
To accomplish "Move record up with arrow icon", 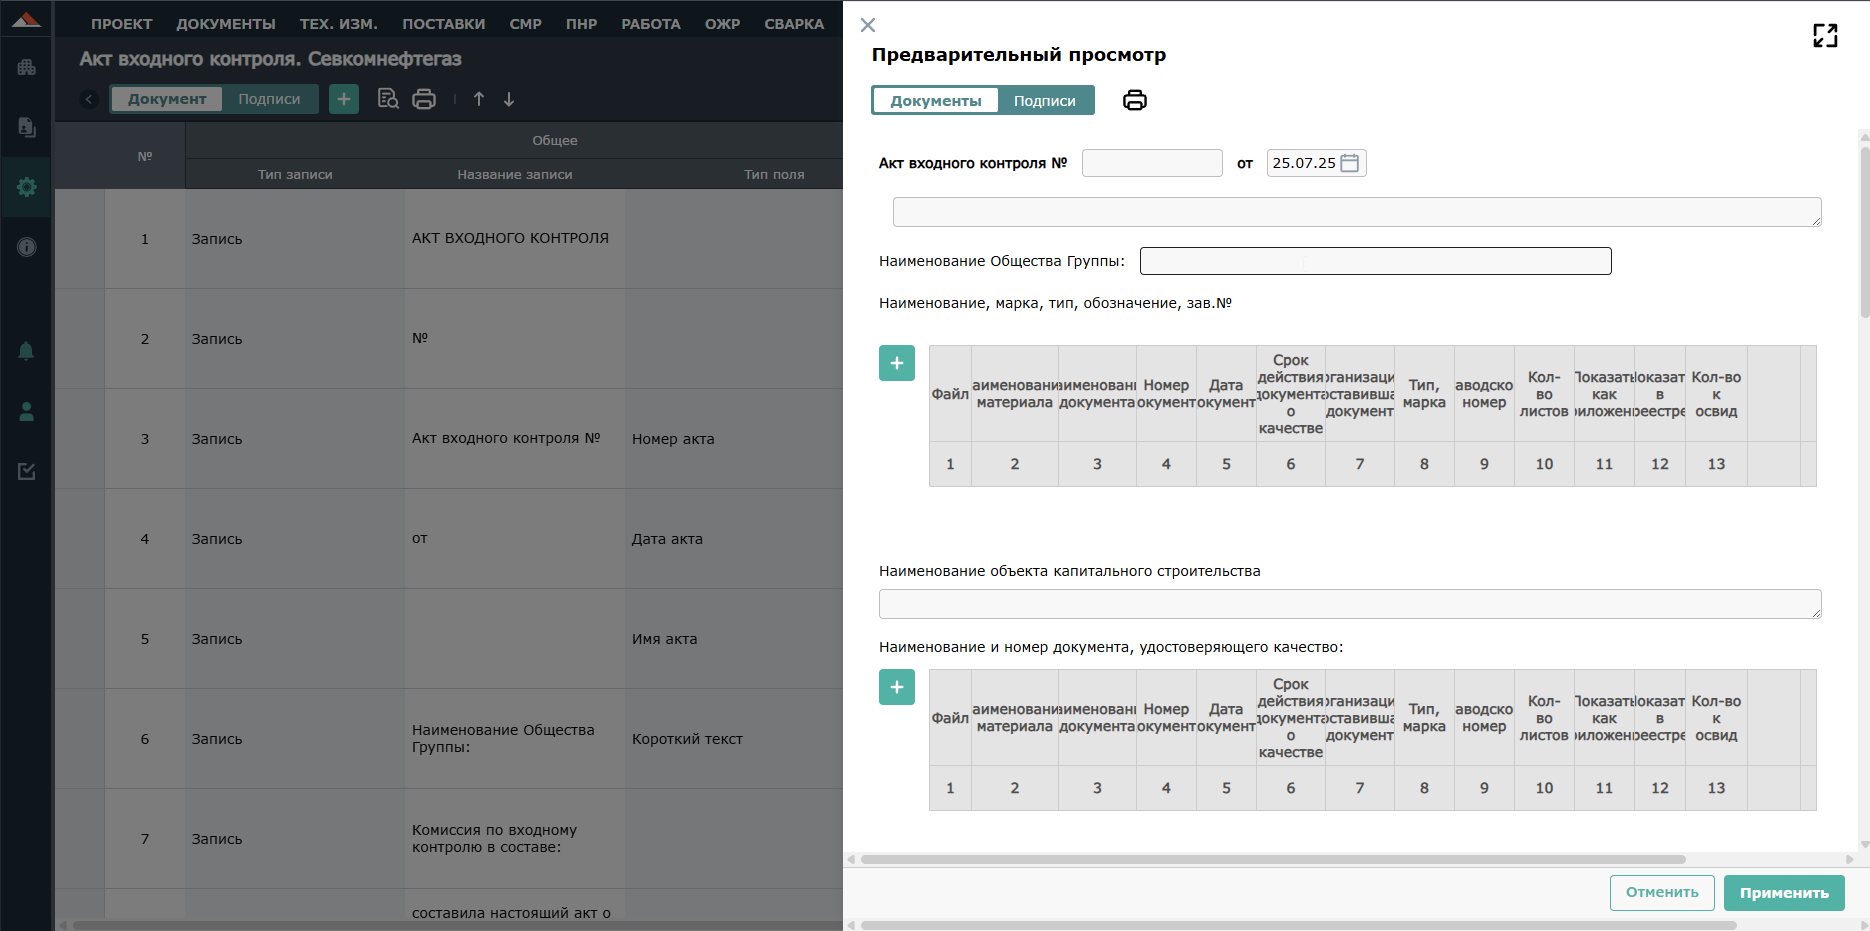I will (479, 99).
